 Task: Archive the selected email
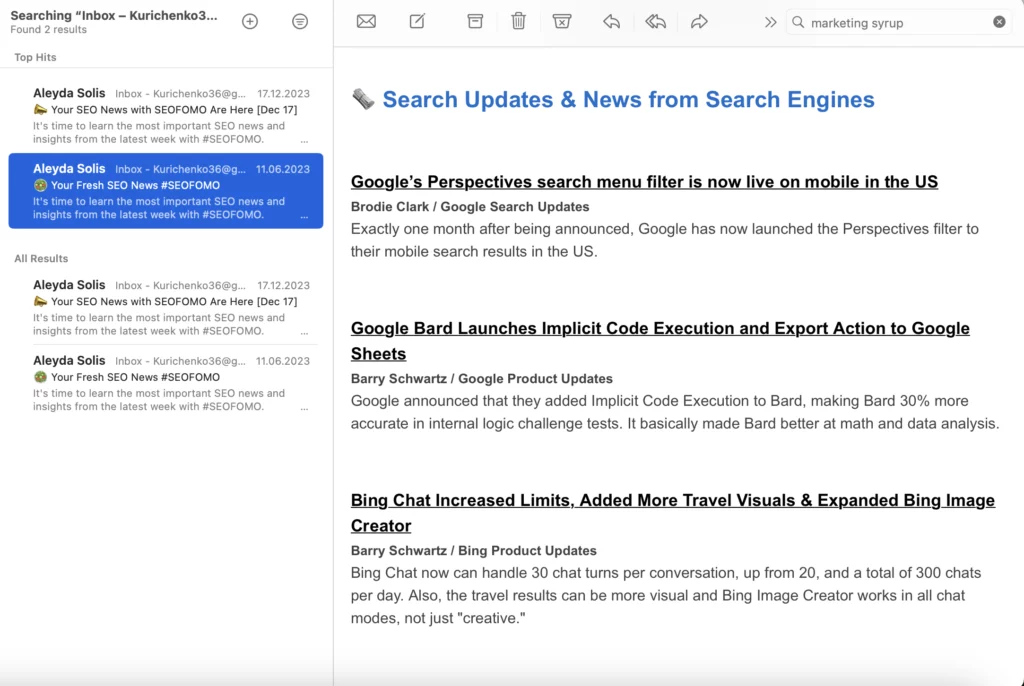[x=475, y=21]
